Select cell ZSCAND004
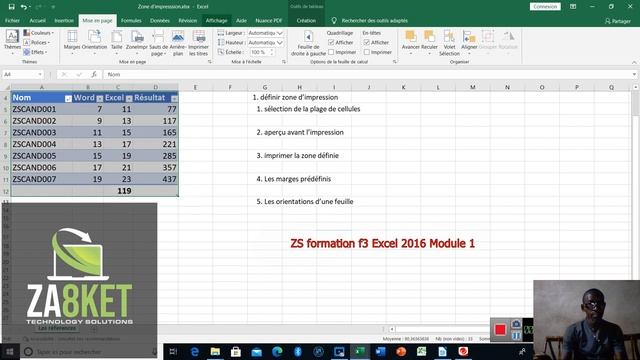This screenshot has height=360, width=640. pyautogui.click(x=42, y=144)
